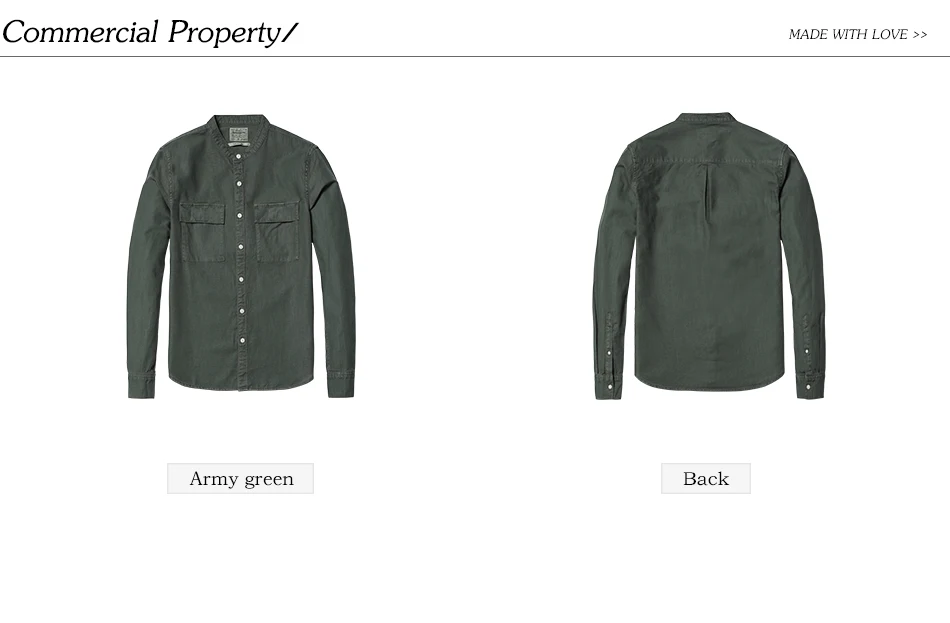Click the left cuff button on back shirt
The image size is (950, 623).
pyautogui.click(x=610, y=385)
